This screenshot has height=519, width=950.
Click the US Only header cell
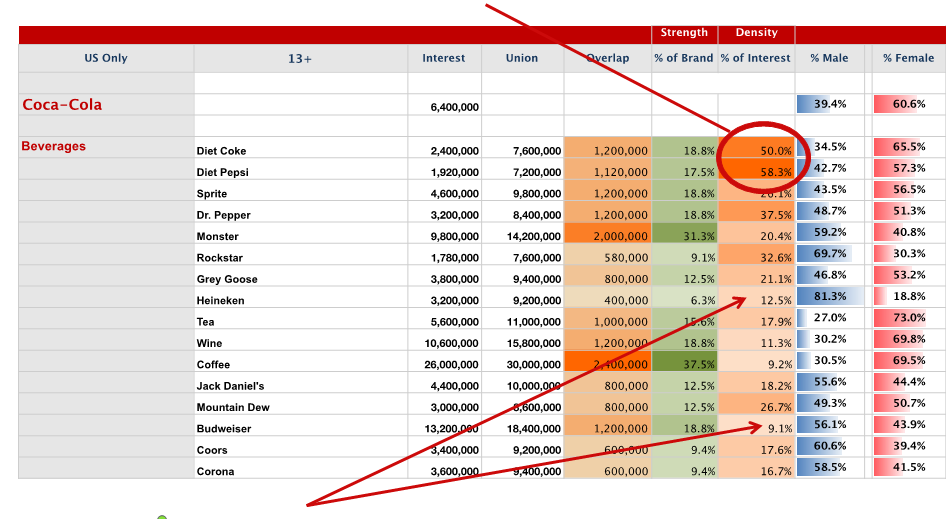pyautogui.click(x=106, y=58)
